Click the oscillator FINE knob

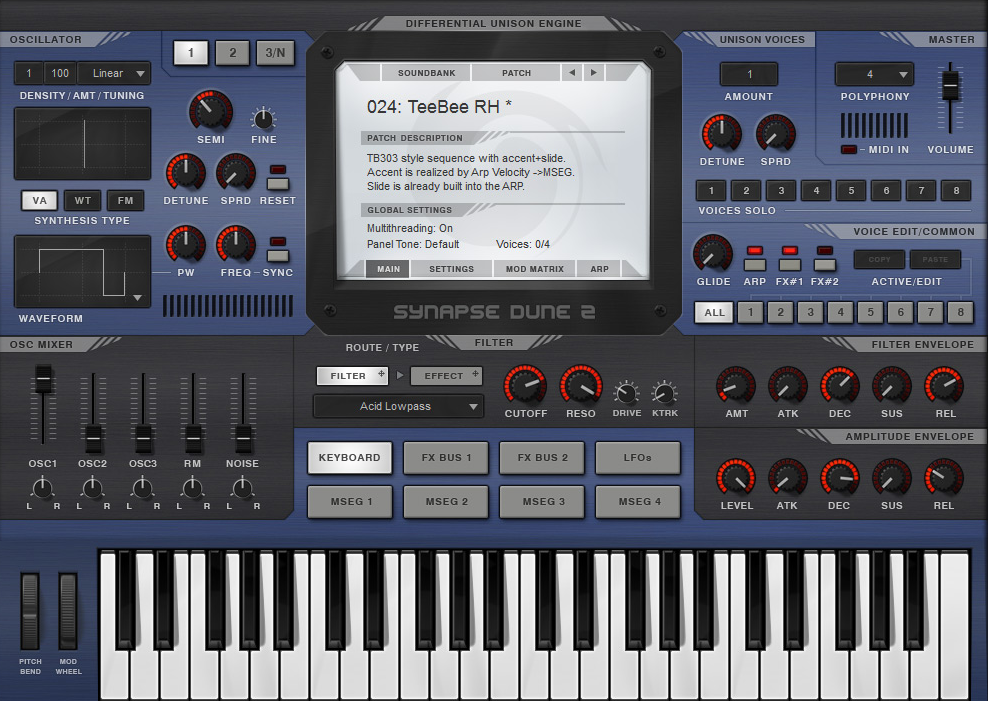click(x=263, y=118)
